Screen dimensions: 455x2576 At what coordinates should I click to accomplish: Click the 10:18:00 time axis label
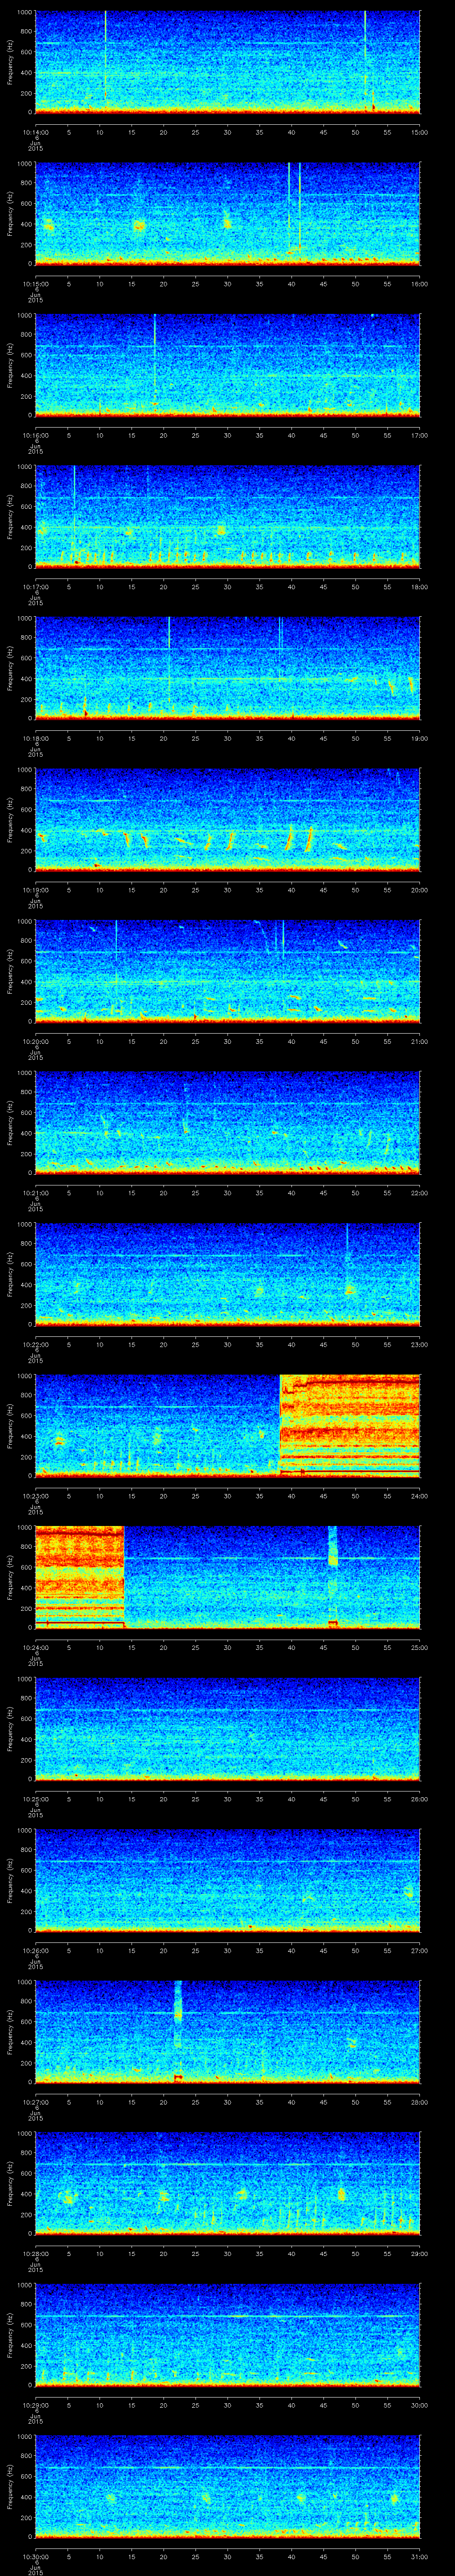coord(35,738)
